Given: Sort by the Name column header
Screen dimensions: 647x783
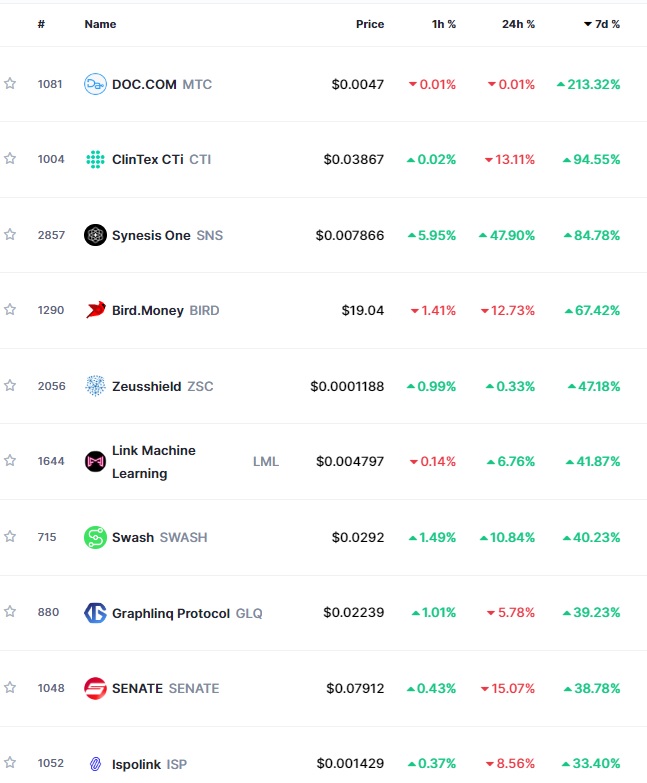Looking at the screenshot, I should click(100, 24).
